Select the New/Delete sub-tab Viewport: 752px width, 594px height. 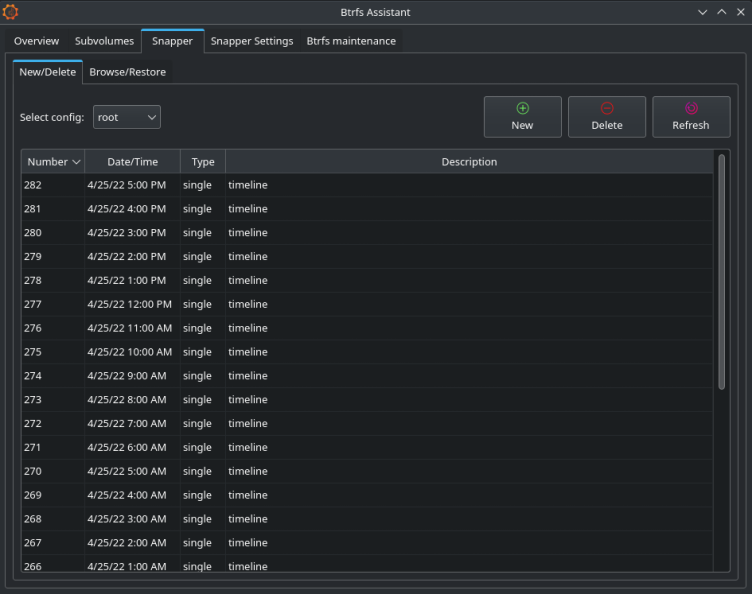pos(47,72)
